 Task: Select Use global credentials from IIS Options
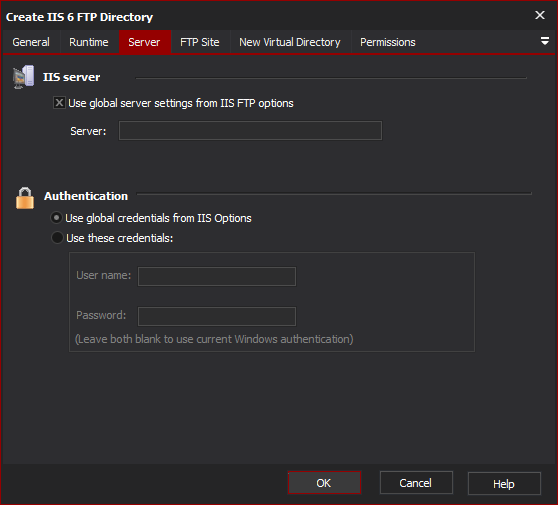coord(57,217)
